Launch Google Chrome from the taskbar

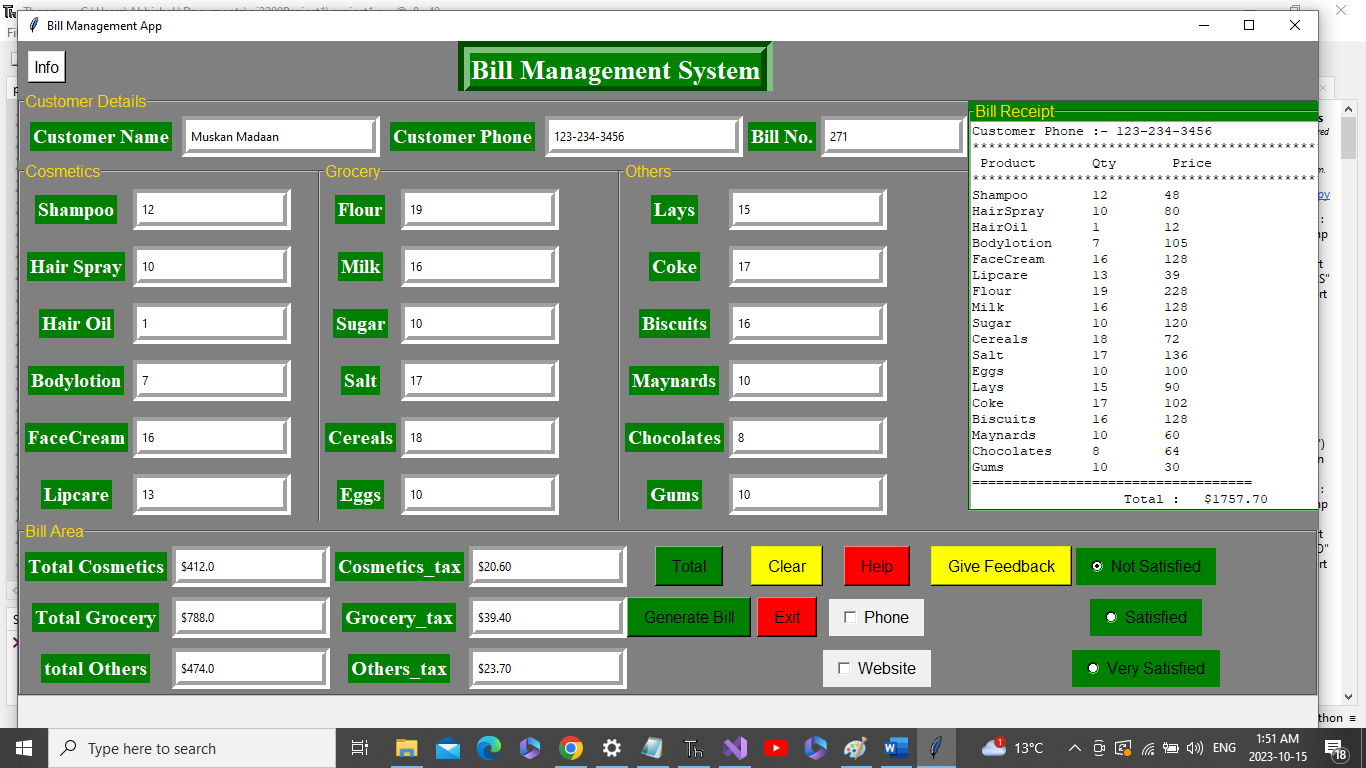point(570,747)
